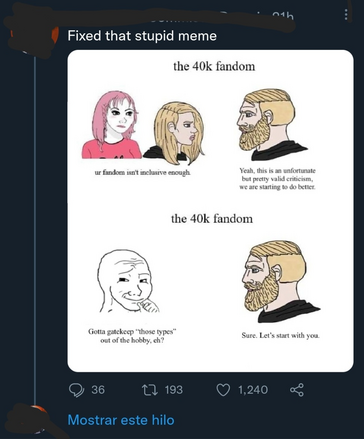364x439 pixels.
Task: Click the tweet text 'Fixed that stupid meme'
Action: point(142,36)
